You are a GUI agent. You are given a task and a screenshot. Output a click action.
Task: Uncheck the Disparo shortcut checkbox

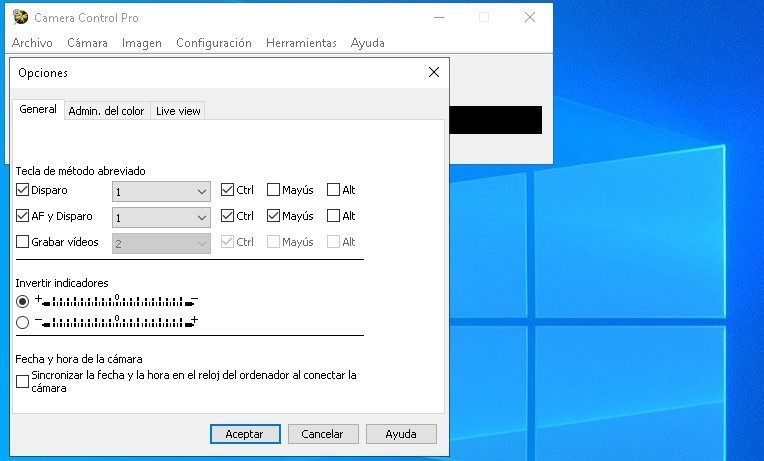pos(22,190)
